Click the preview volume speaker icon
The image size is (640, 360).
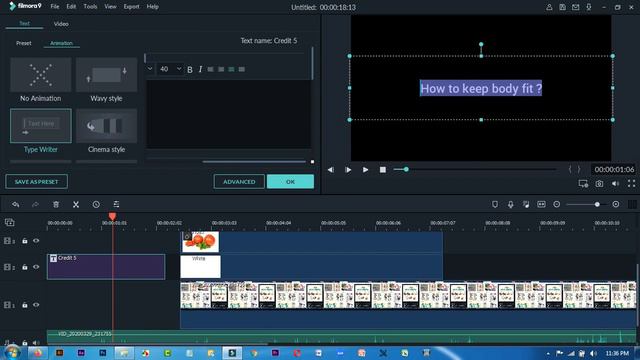click(615, 184)
